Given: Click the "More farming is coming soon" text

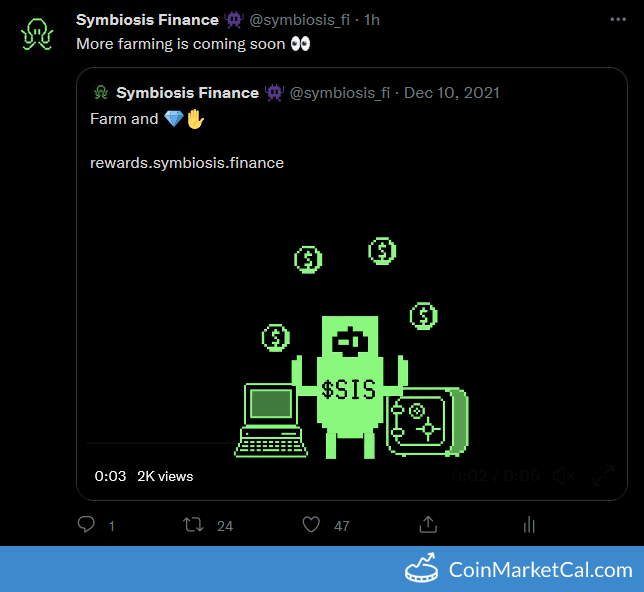Looking at the screenshot, I should point(180,44).
